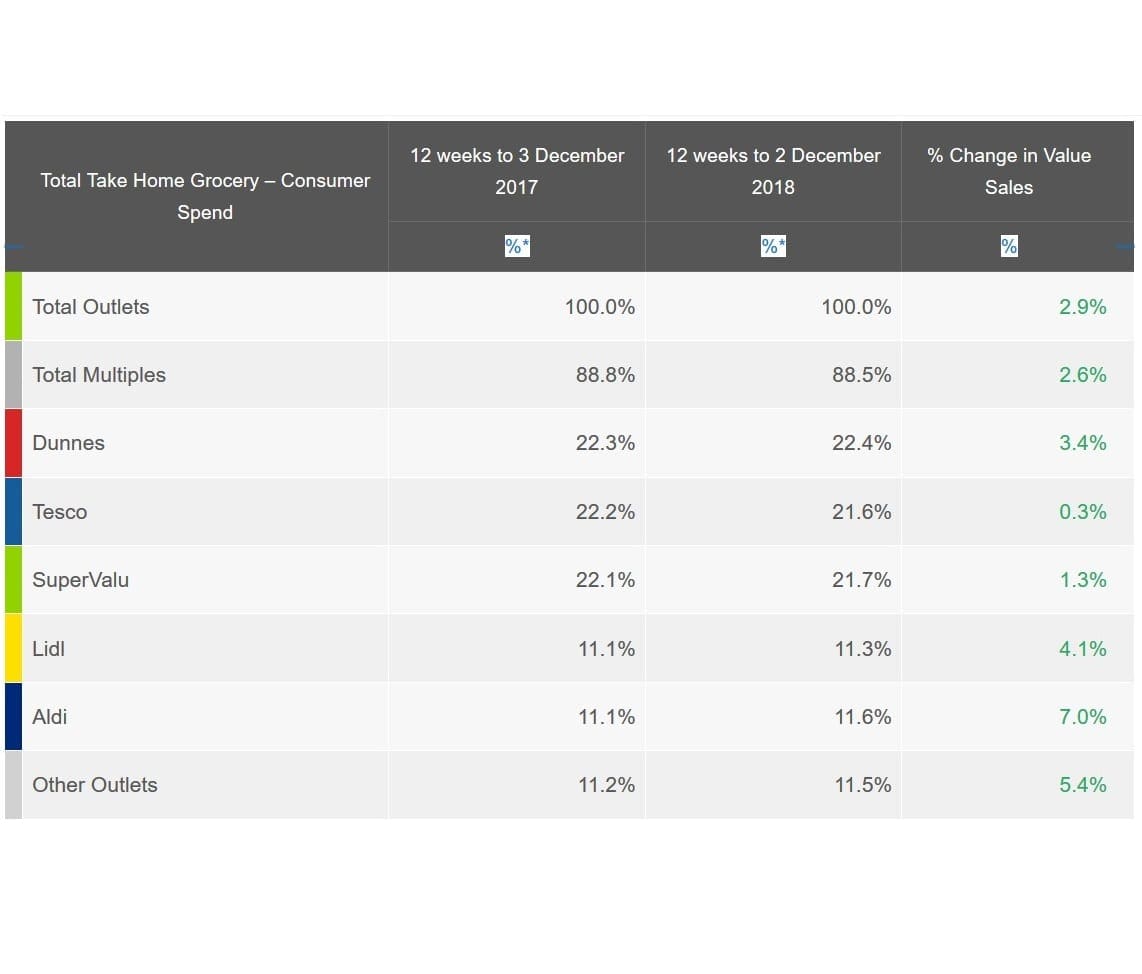Click the gray swatch beside Total Multiples
The image size is (1142, 974).
13,375
